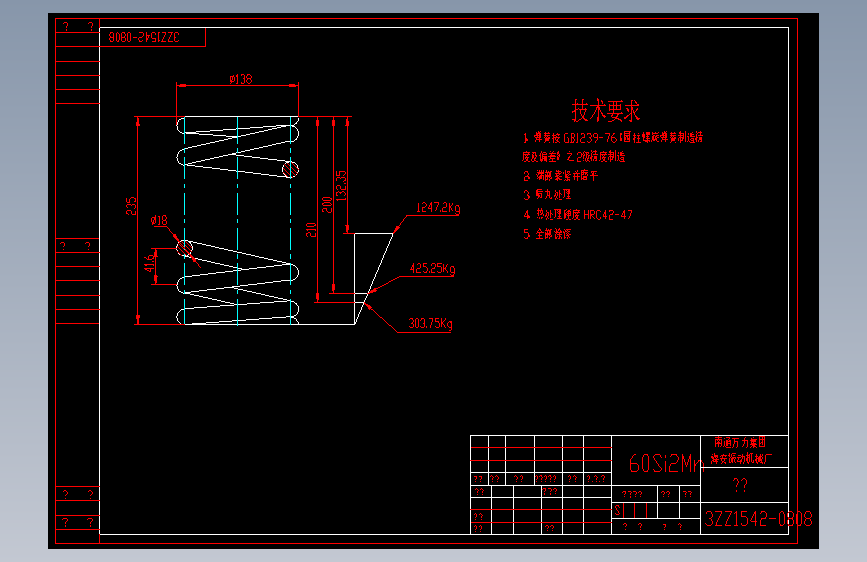
Task: Select the 2级精度制造 requirement line
Action: tap(573, 157)
